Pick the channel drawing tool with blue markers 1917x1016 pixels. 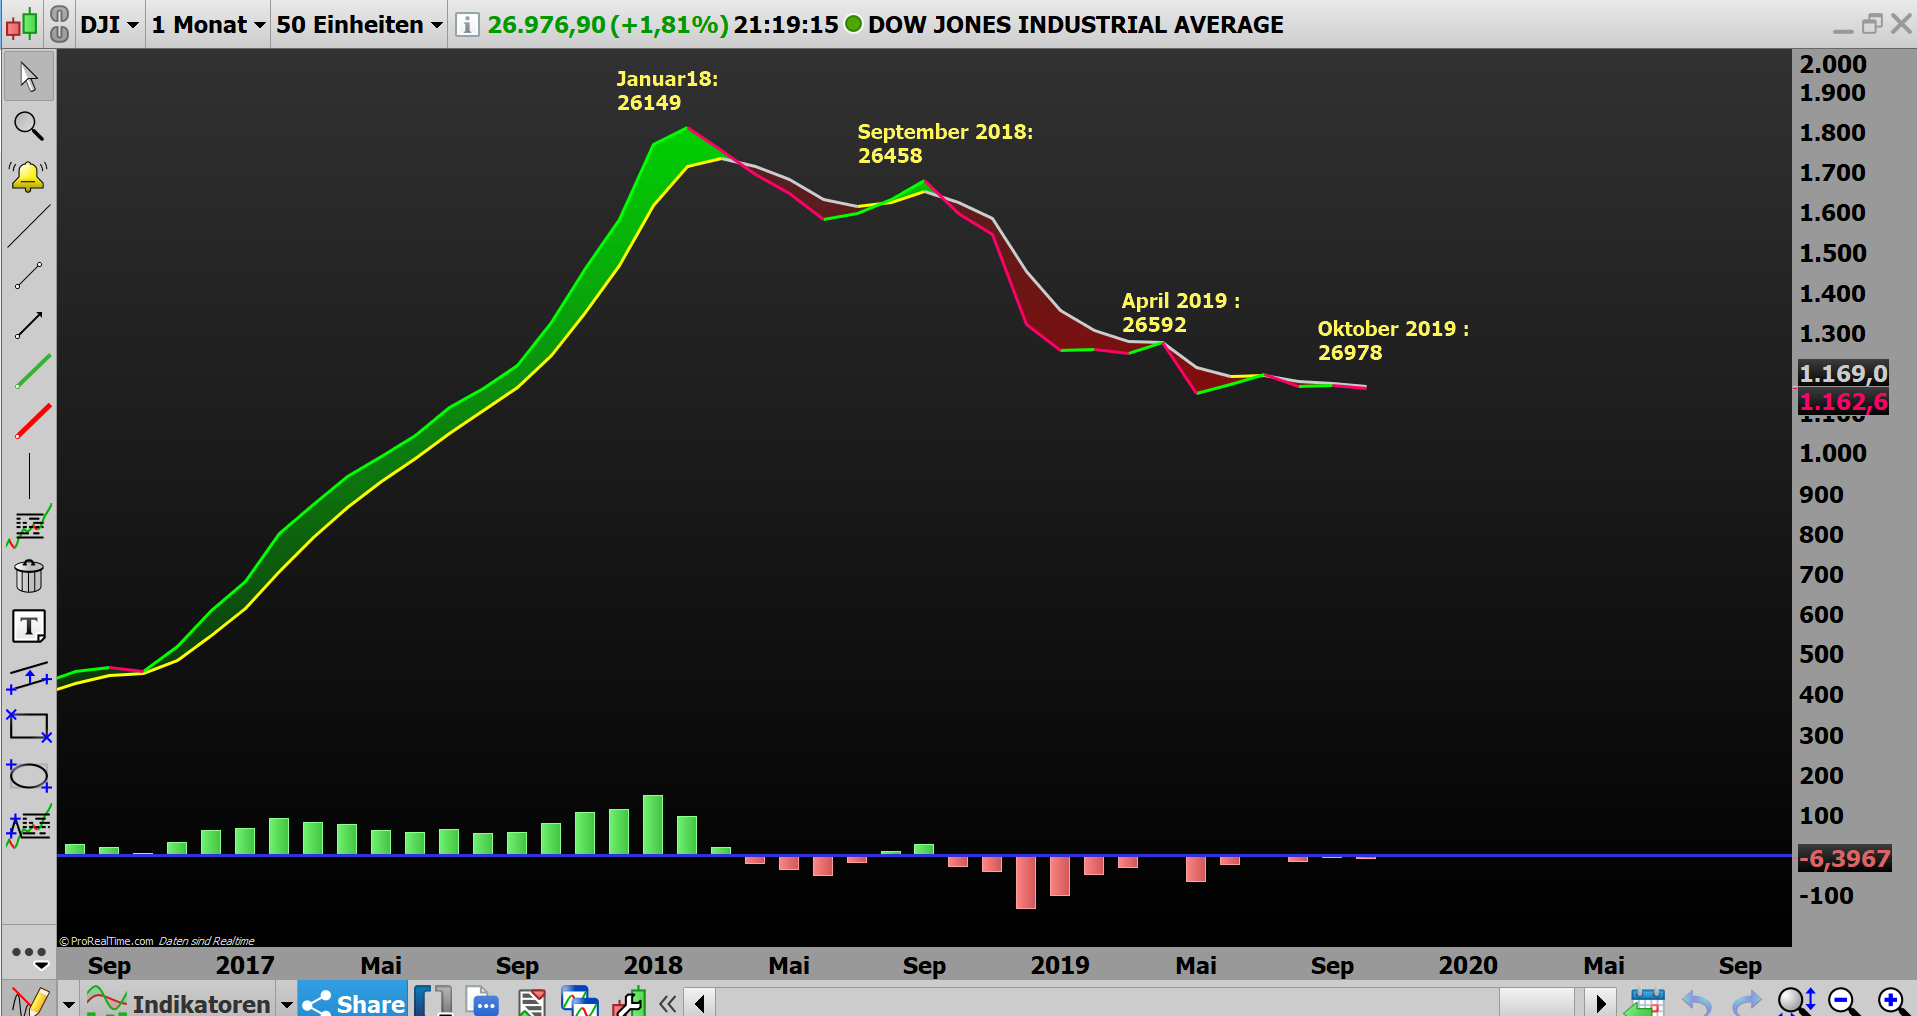29,677
